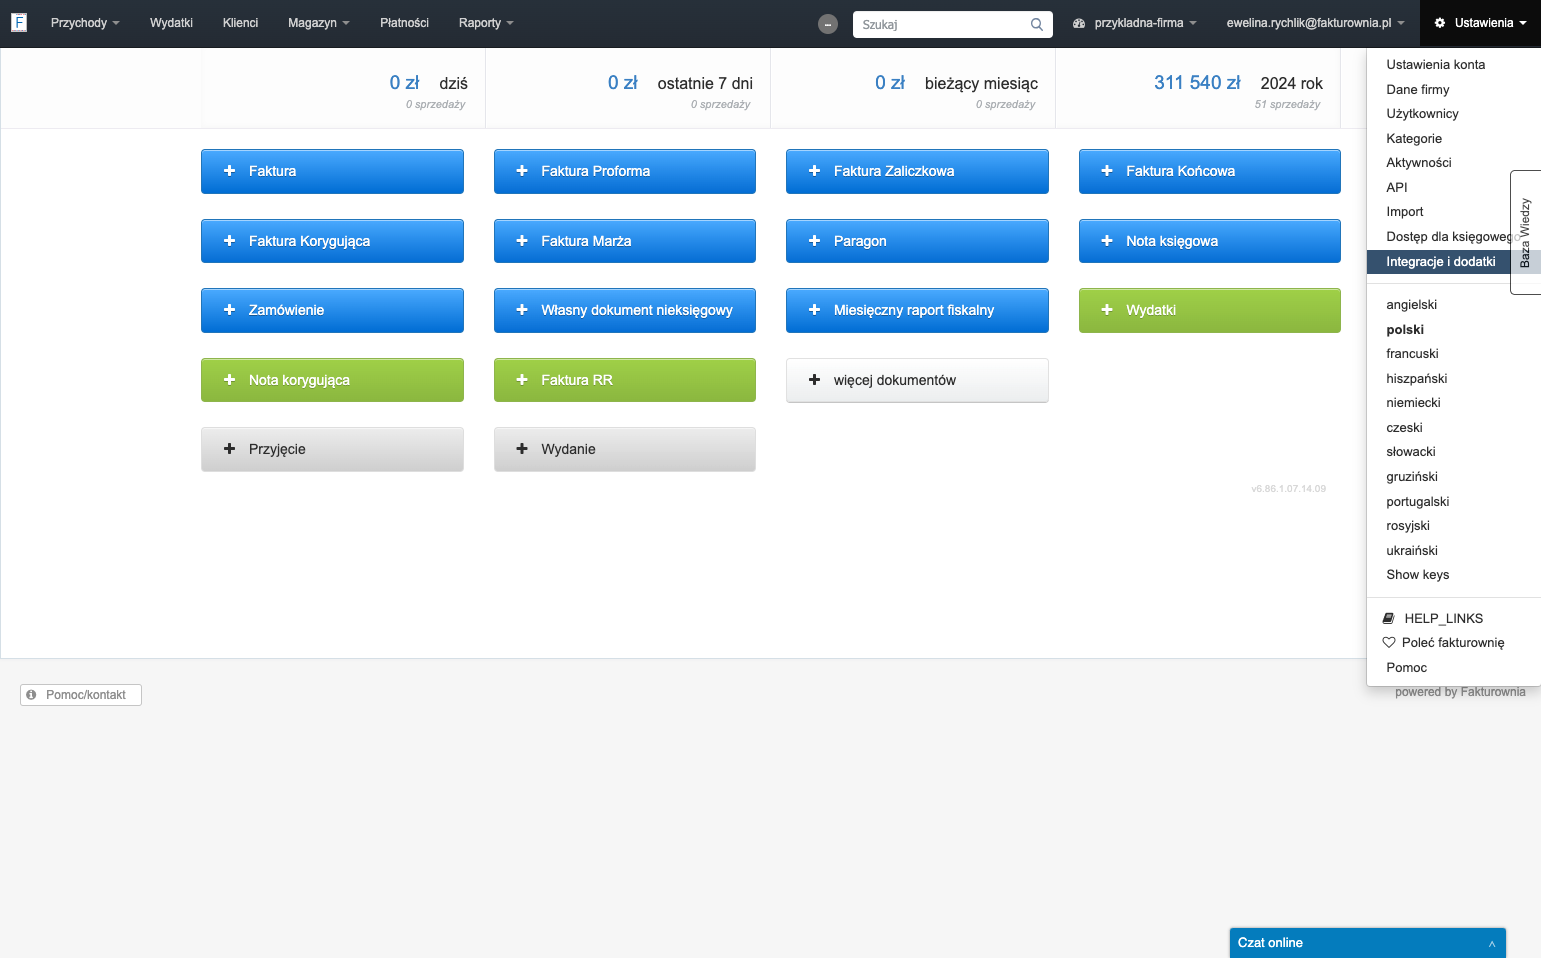Open Płatności in top navigation
This screenshot has width=1541, height=958.
pos(404,23)
